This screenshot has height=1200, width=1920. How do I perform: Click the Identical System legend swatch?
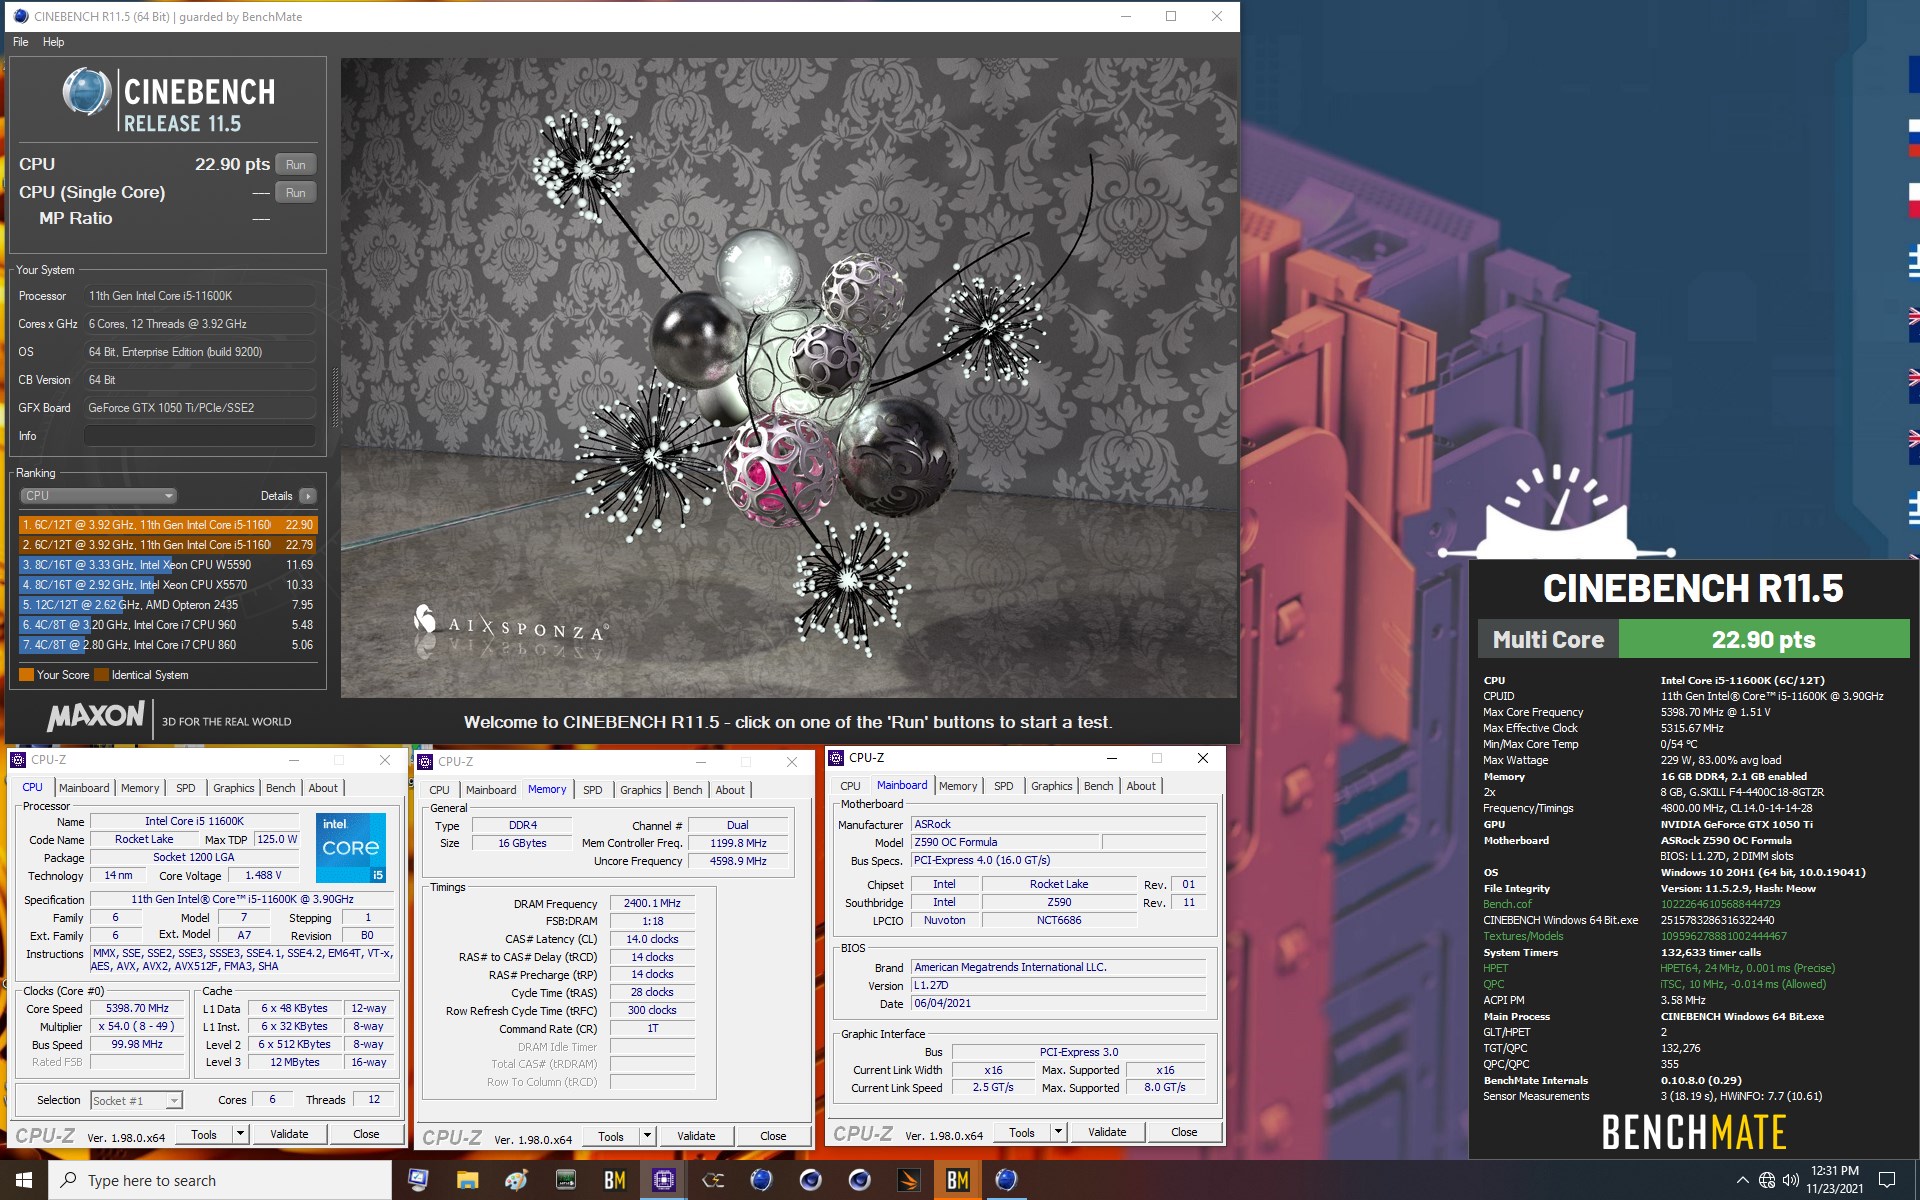click(x=101, y=675)
